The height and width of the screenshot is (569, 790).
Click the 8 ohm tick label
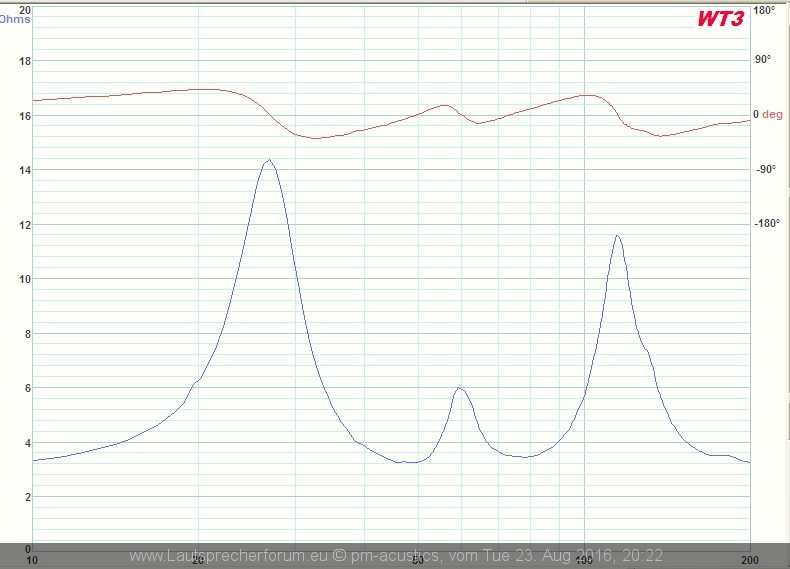click(27, 334)
